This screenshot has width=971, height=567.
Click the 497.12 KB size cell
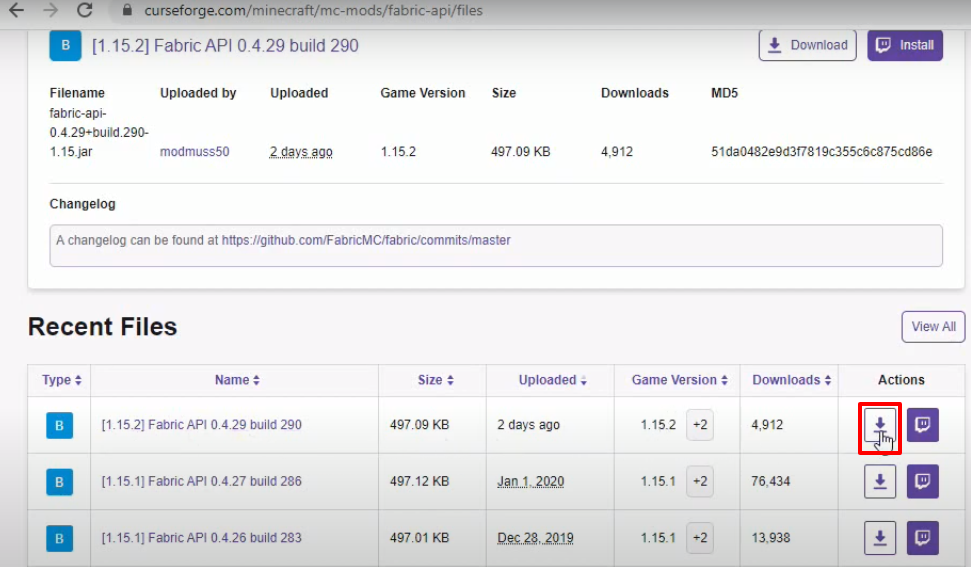[x=419, y=481]
